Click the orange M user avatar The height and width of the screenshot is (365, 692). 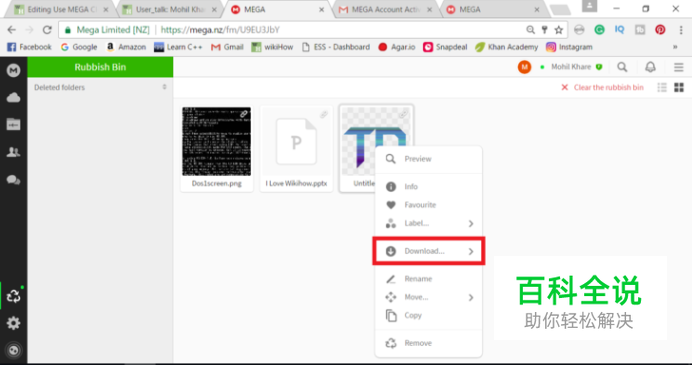click(x=524, y=67)
